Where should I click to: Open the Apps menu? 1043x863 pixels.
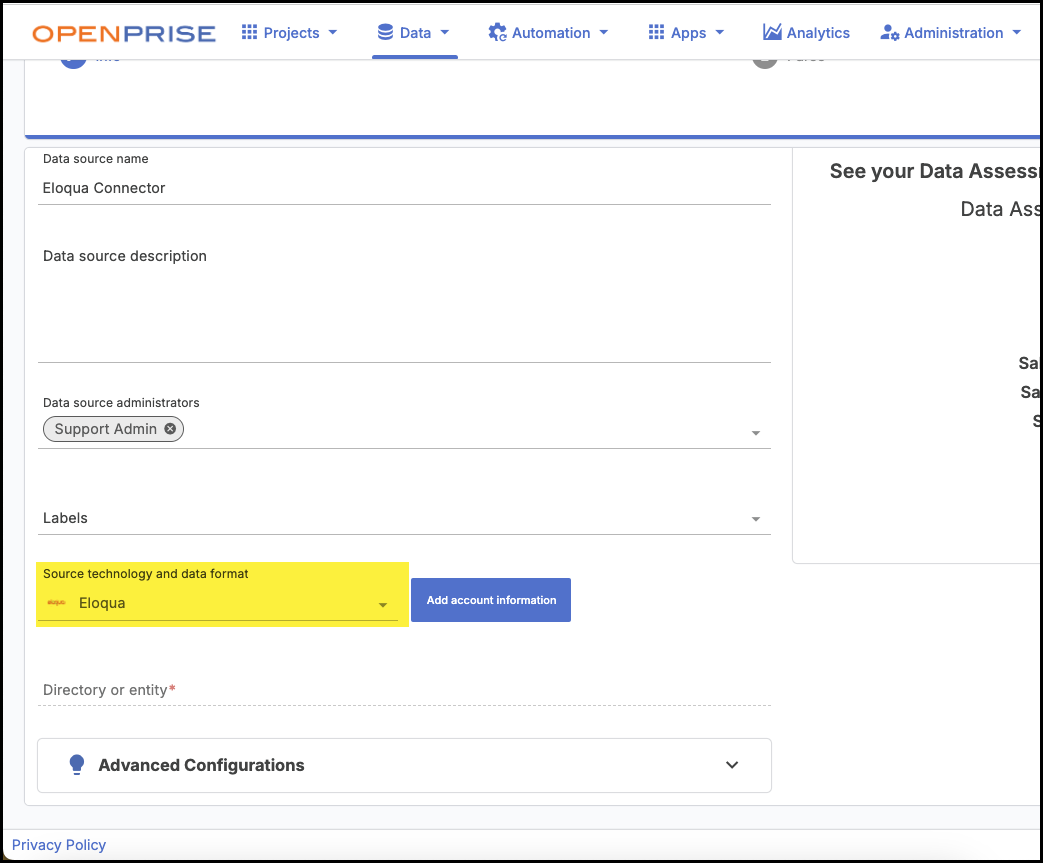(686, 33)
